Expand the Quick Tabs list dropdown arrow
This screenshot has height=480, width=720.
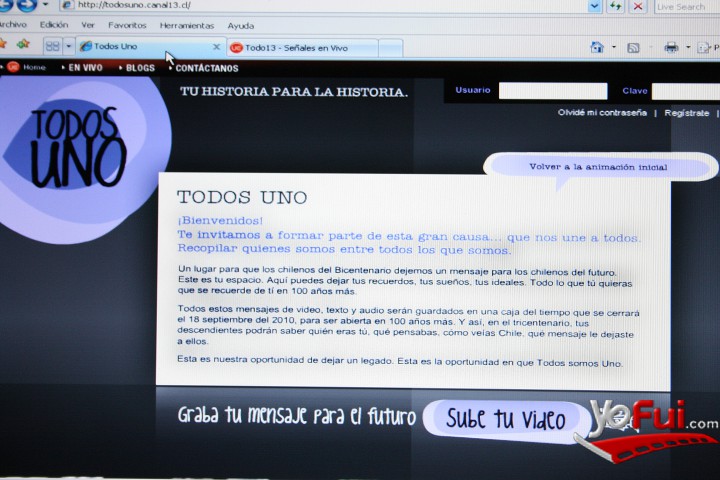pos(68,46)
